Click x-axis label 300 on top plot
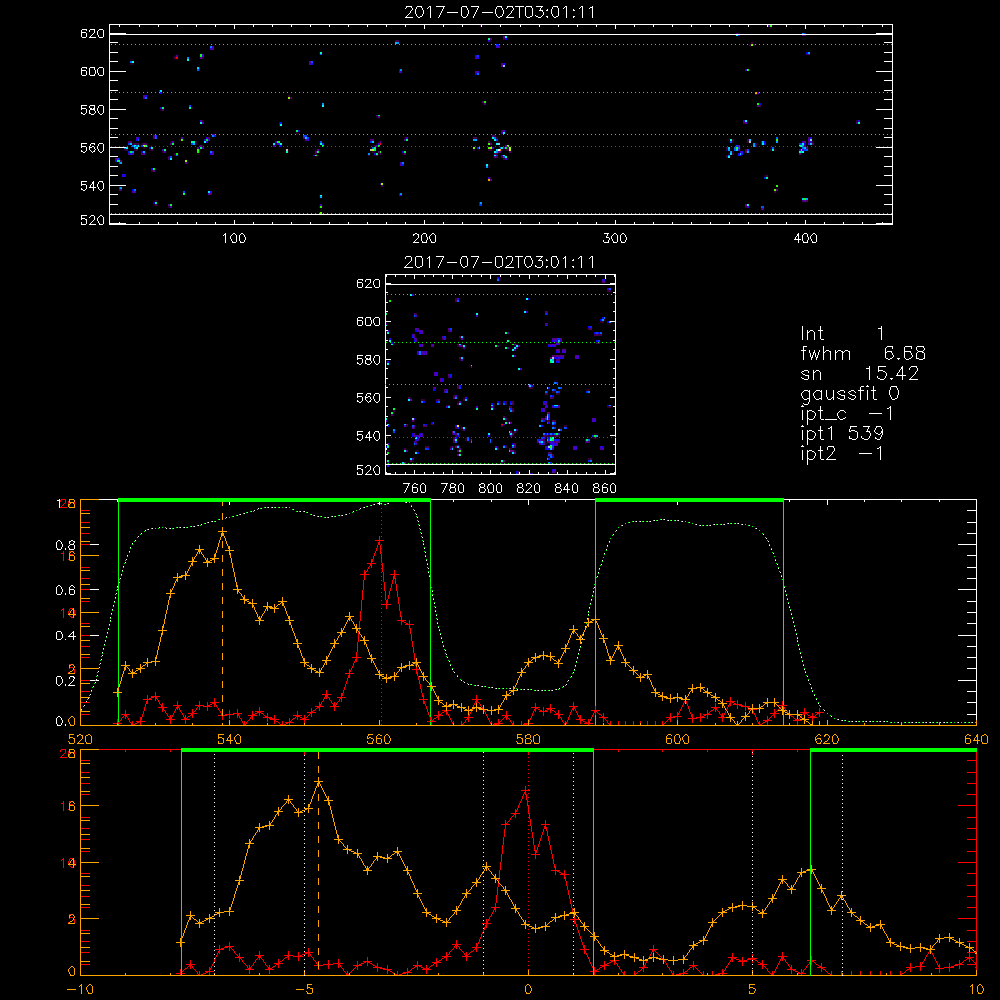The height and width of the screenshot is (1000, 1000). [615, 239]
